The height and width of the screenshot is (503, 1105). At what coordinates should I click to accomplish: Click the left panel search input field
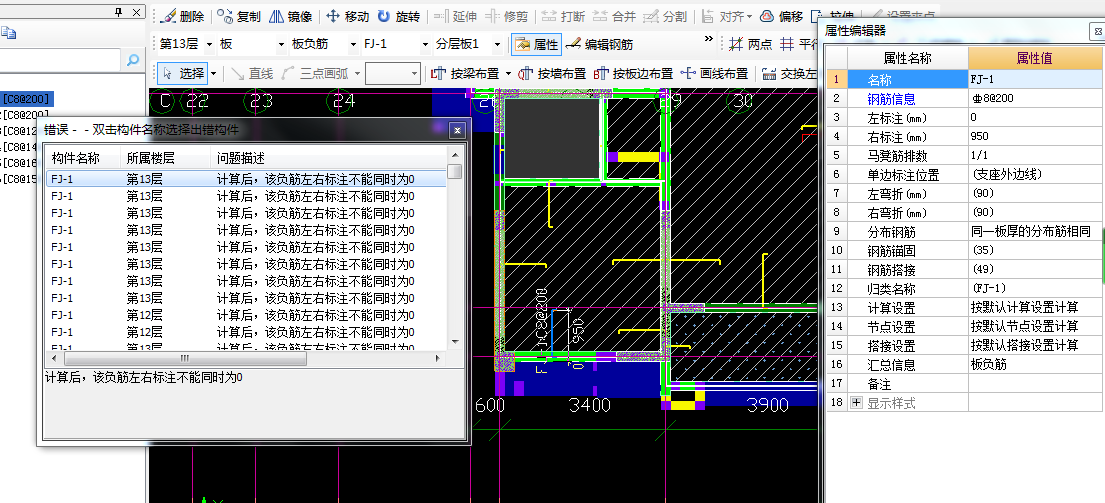pyautogui.click(x=61, y=61)
